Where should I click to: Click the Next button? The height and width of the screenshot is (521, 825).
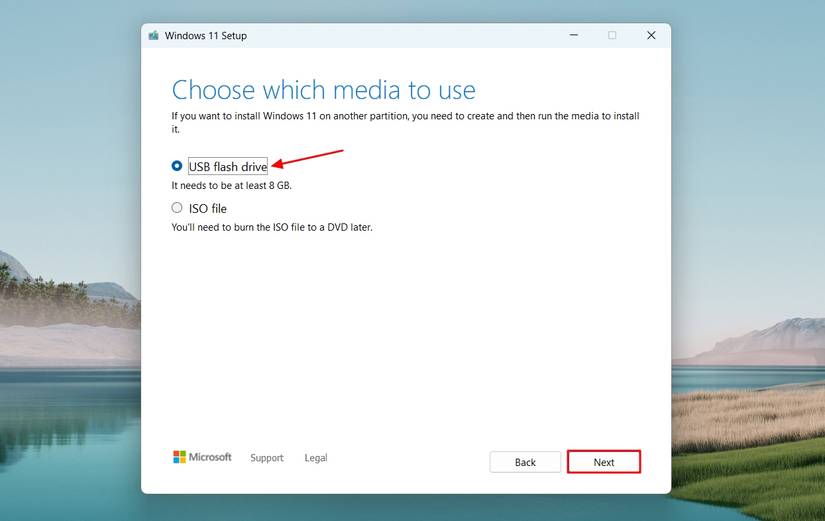(x=603, y=462)
